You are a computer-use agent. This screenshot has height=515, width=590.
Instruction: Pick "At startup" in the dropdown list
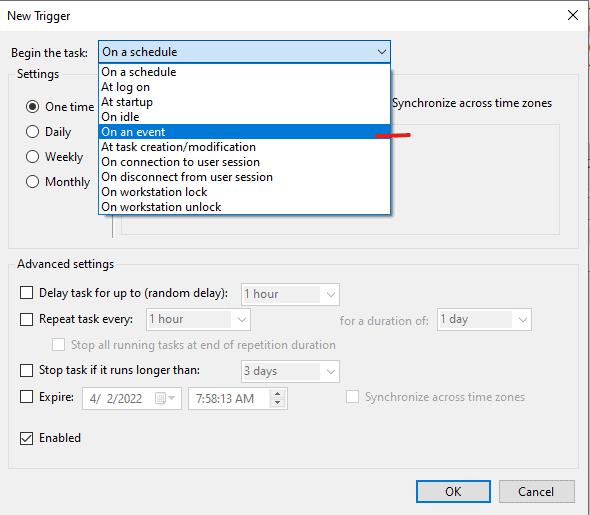tap(244, 102)
